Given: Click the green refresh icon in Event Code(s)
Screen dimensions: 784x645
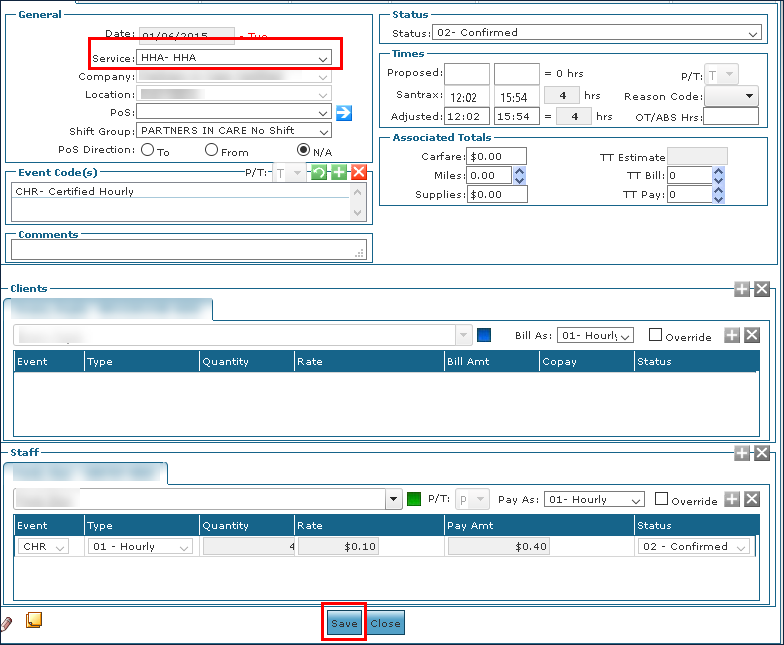Looking at the screenshot, I should pyautogui.click(x=319, y=173).
